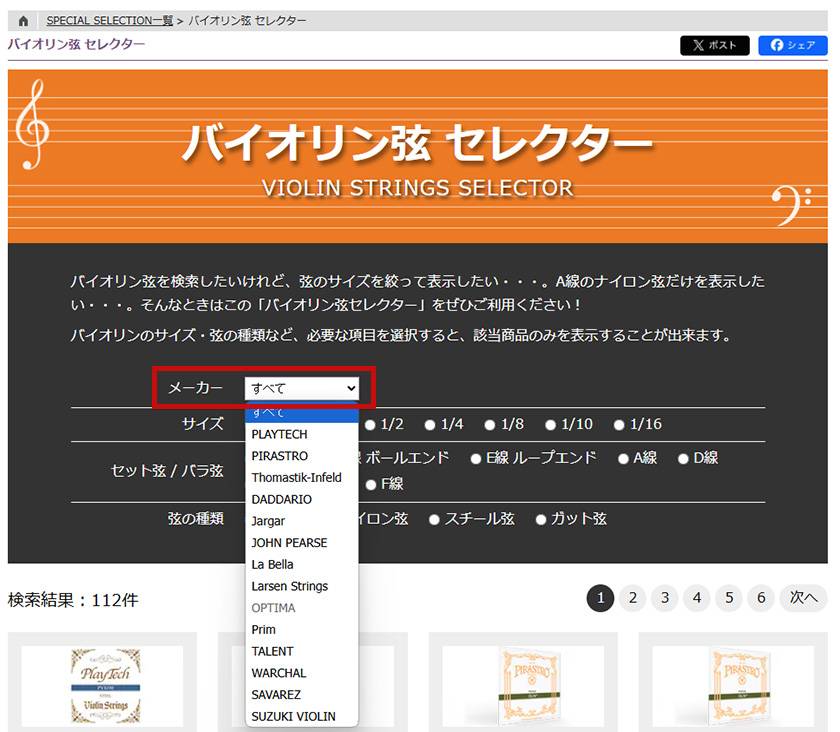The width and height of the screenshot is (840, 732).
Task: Choose SAVAREZ in maker list
Action: coord(302,694)
